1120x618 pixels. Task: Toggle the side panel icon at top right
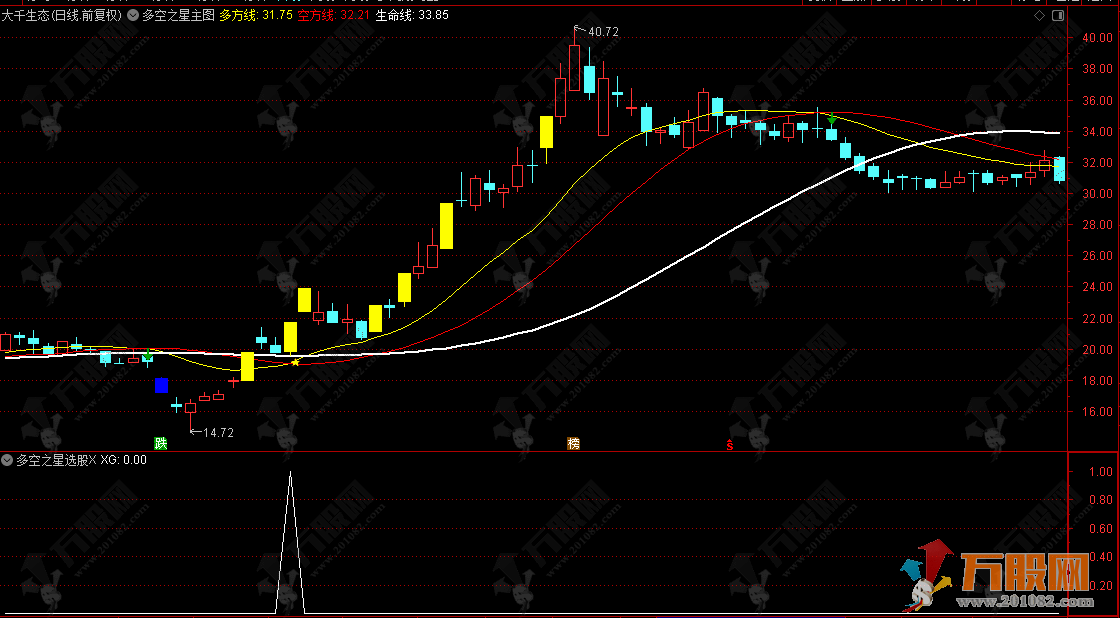pos(1058,15)
